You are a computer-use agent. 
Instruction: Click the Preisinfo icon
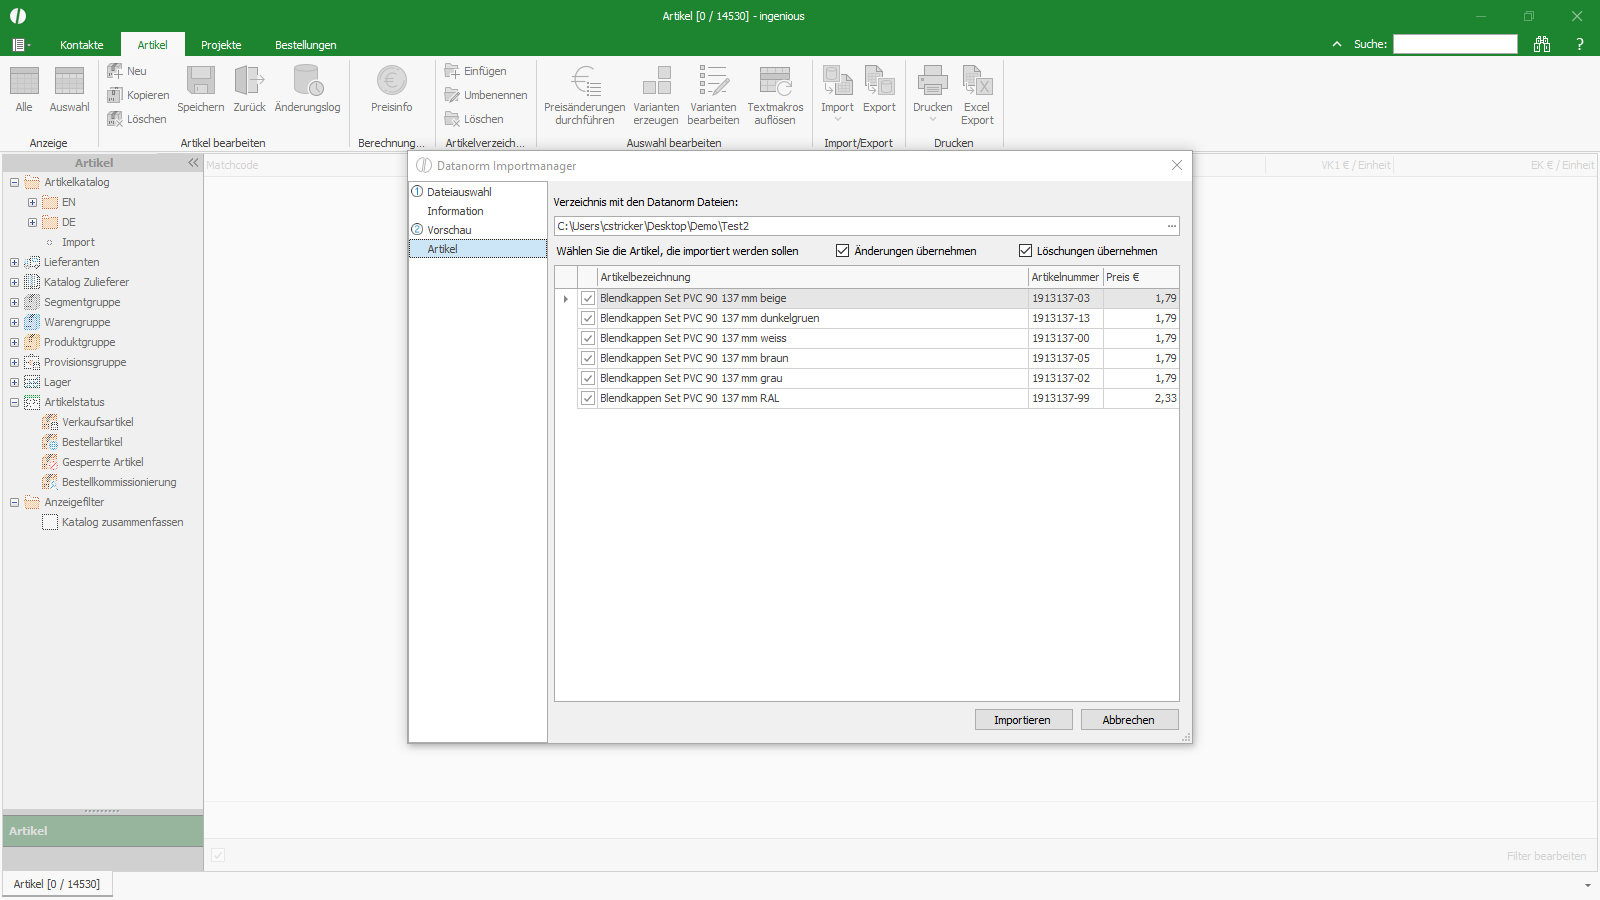click(390, 90)
